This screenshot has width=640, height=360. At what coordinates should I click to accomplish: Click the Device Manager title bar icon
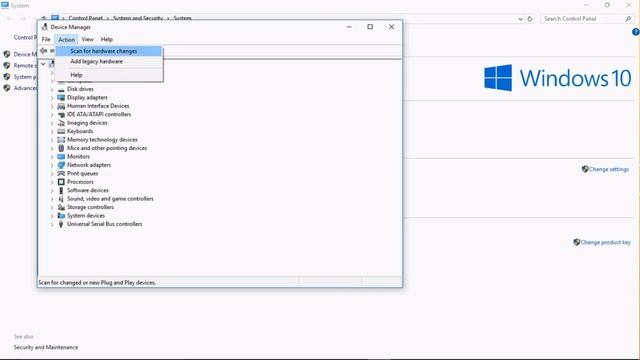tap(44, 27)
